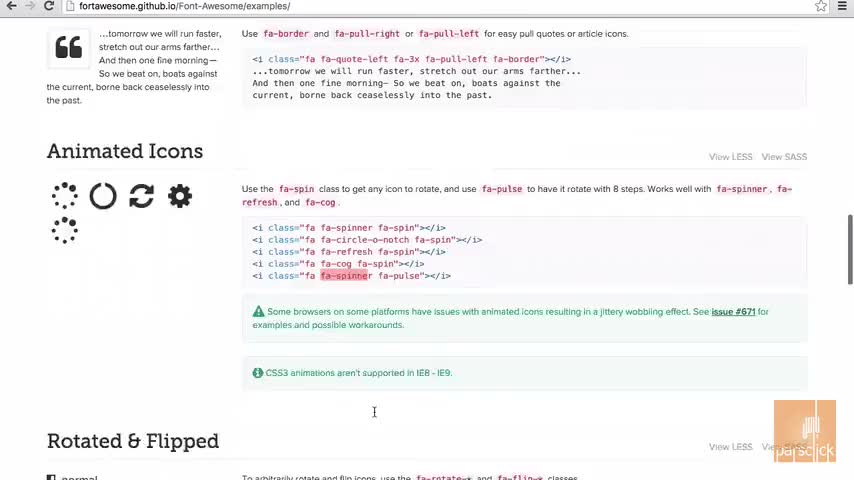
Task: Focus the address bar URL field
Action: 436,6
